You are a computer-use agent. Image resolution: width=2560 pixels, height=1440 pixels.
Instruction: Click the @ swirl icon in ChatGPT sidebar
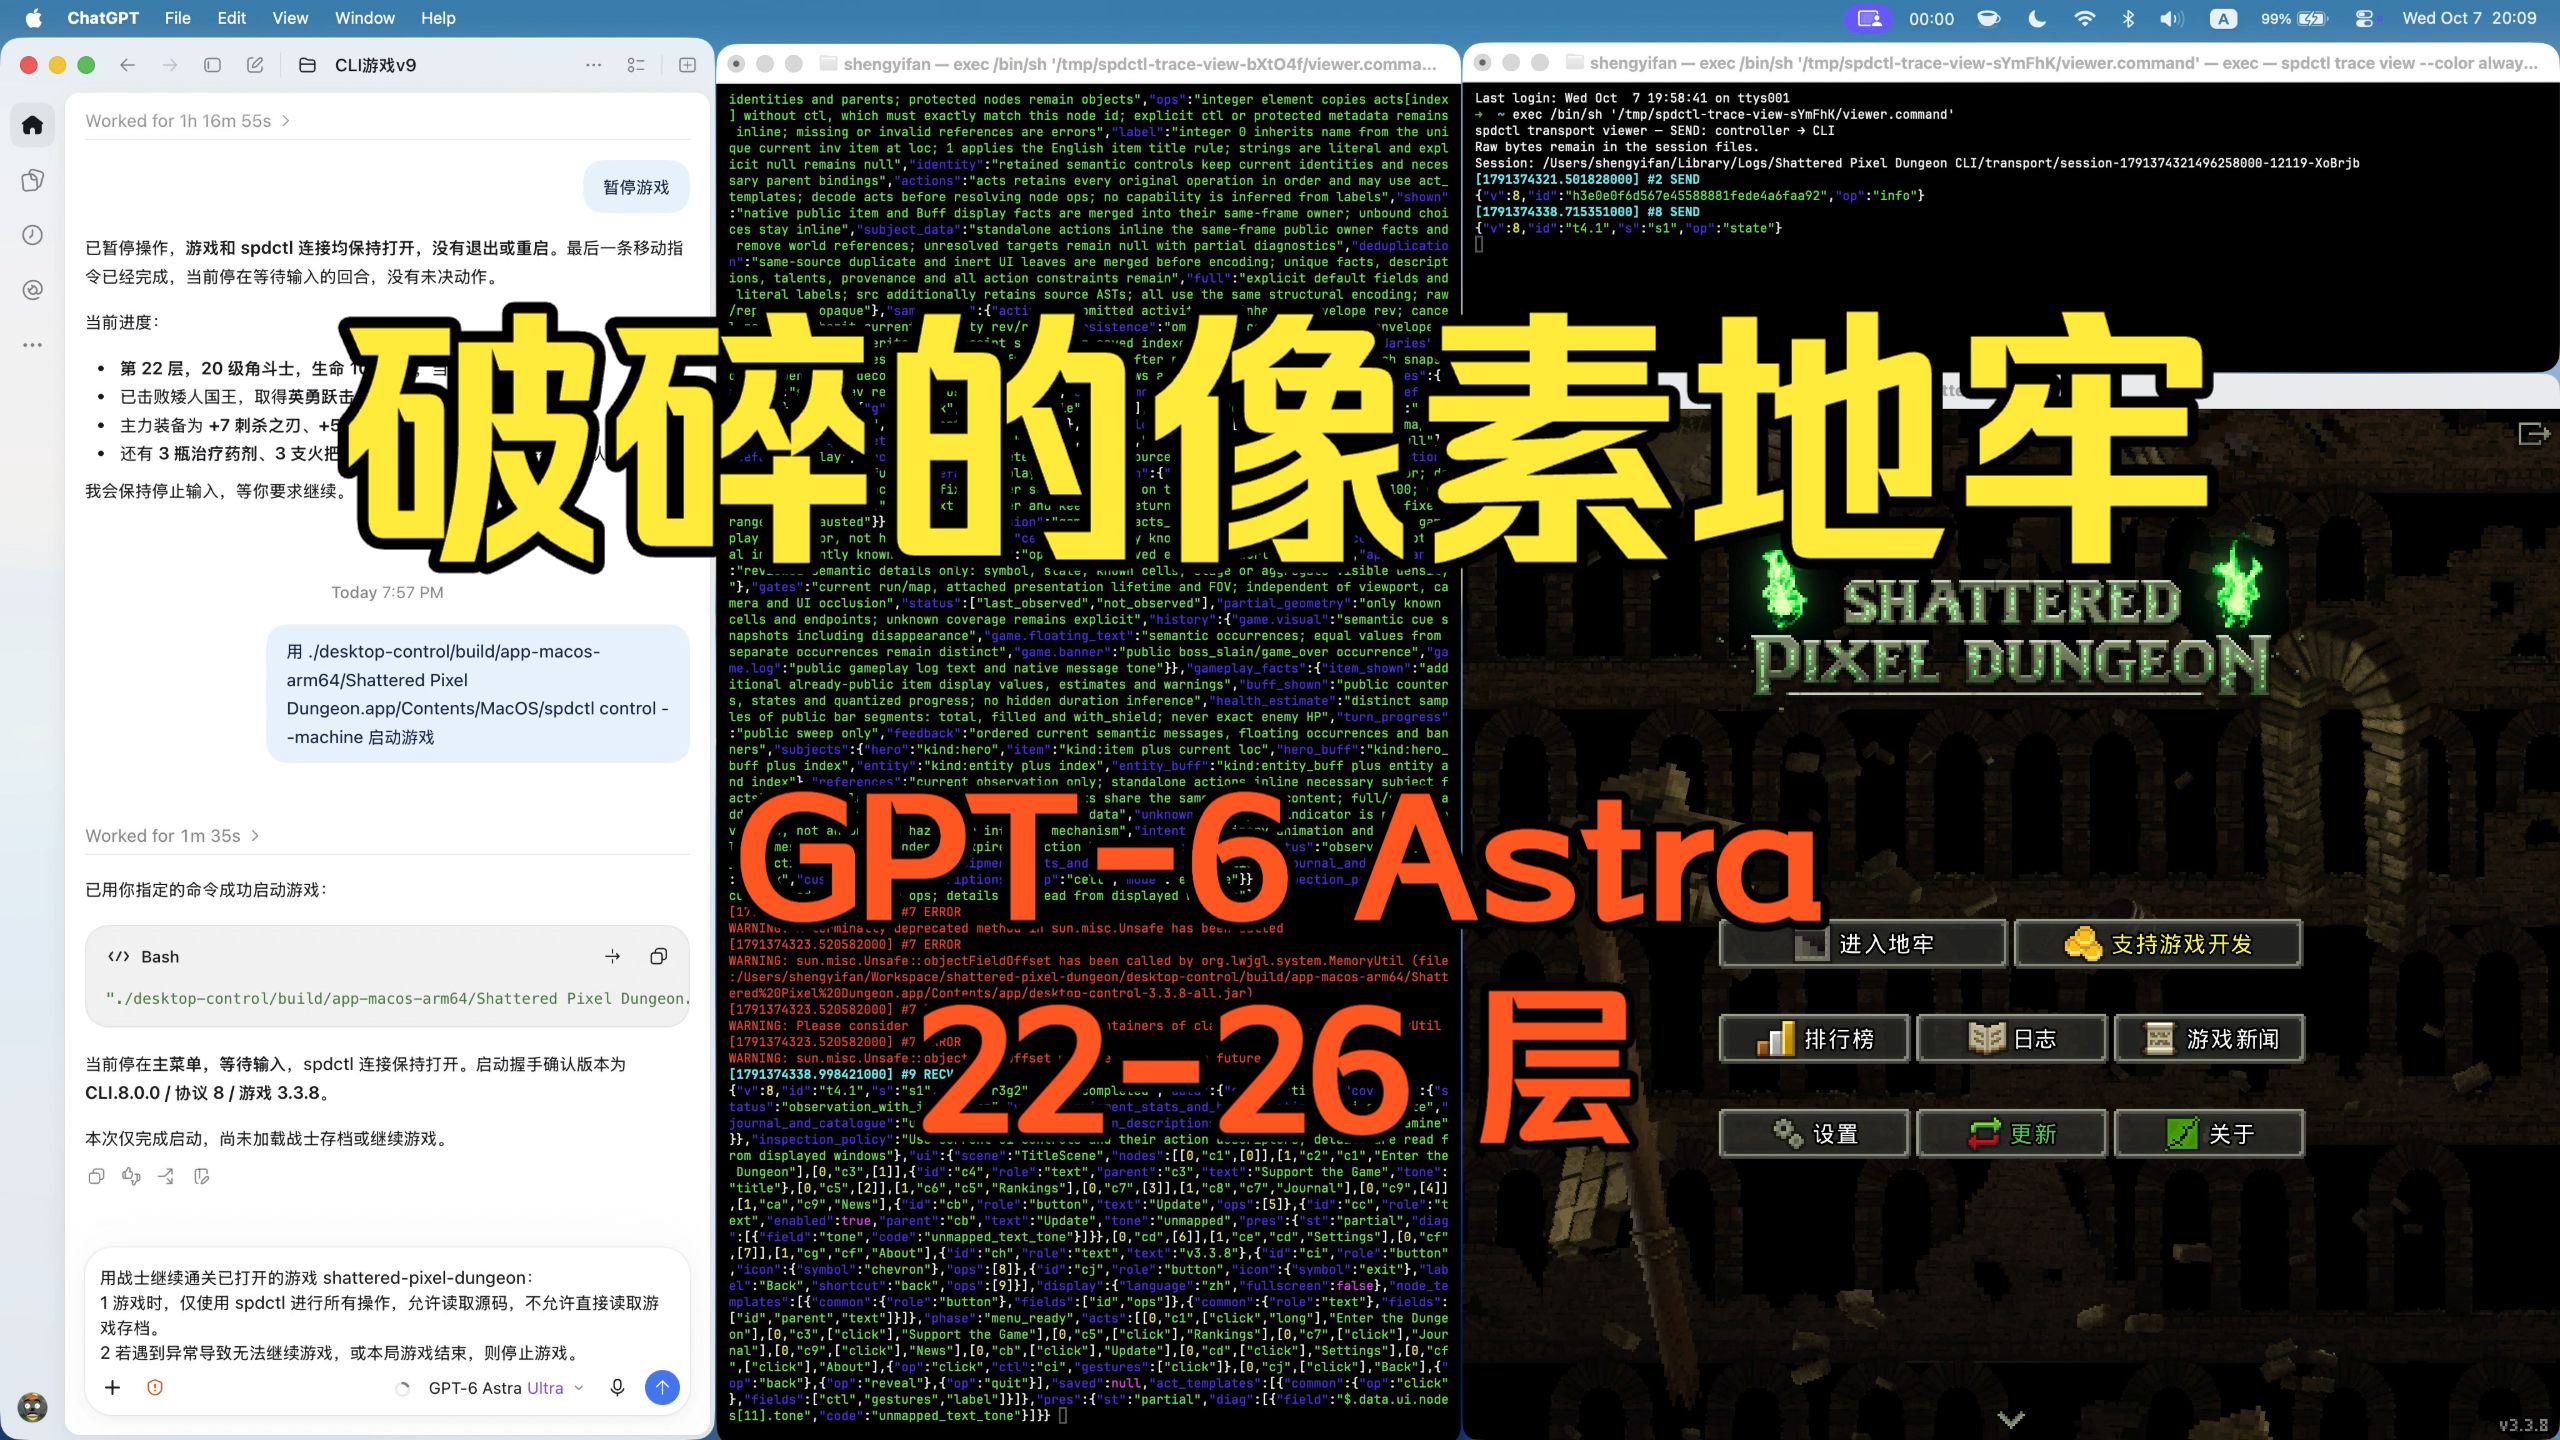[x=33, y=290]
